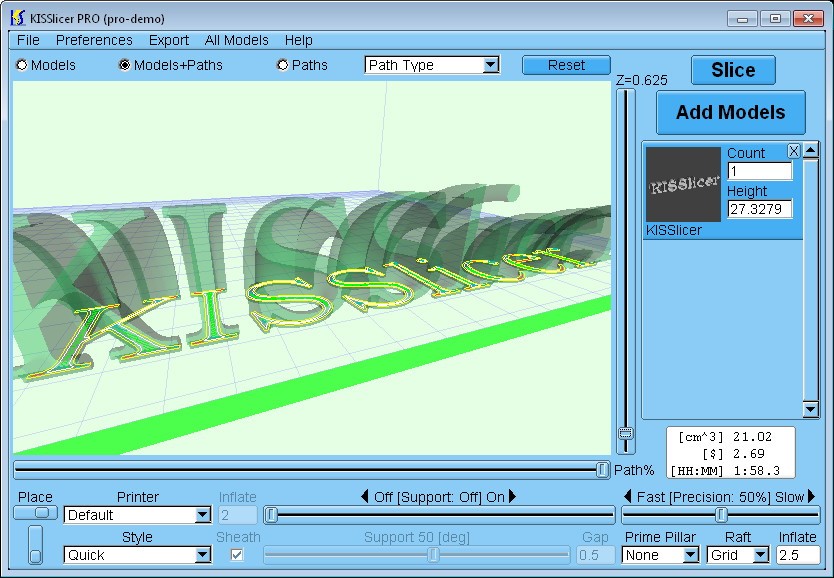
Task: Click model list scroll-up arrow
Action: (811, 151)
